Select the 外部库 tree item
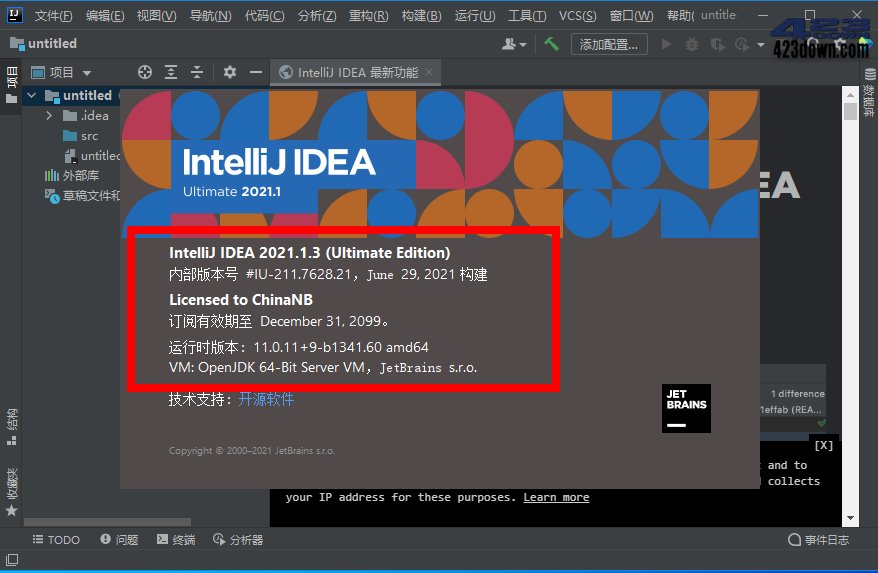 [72, 175]
